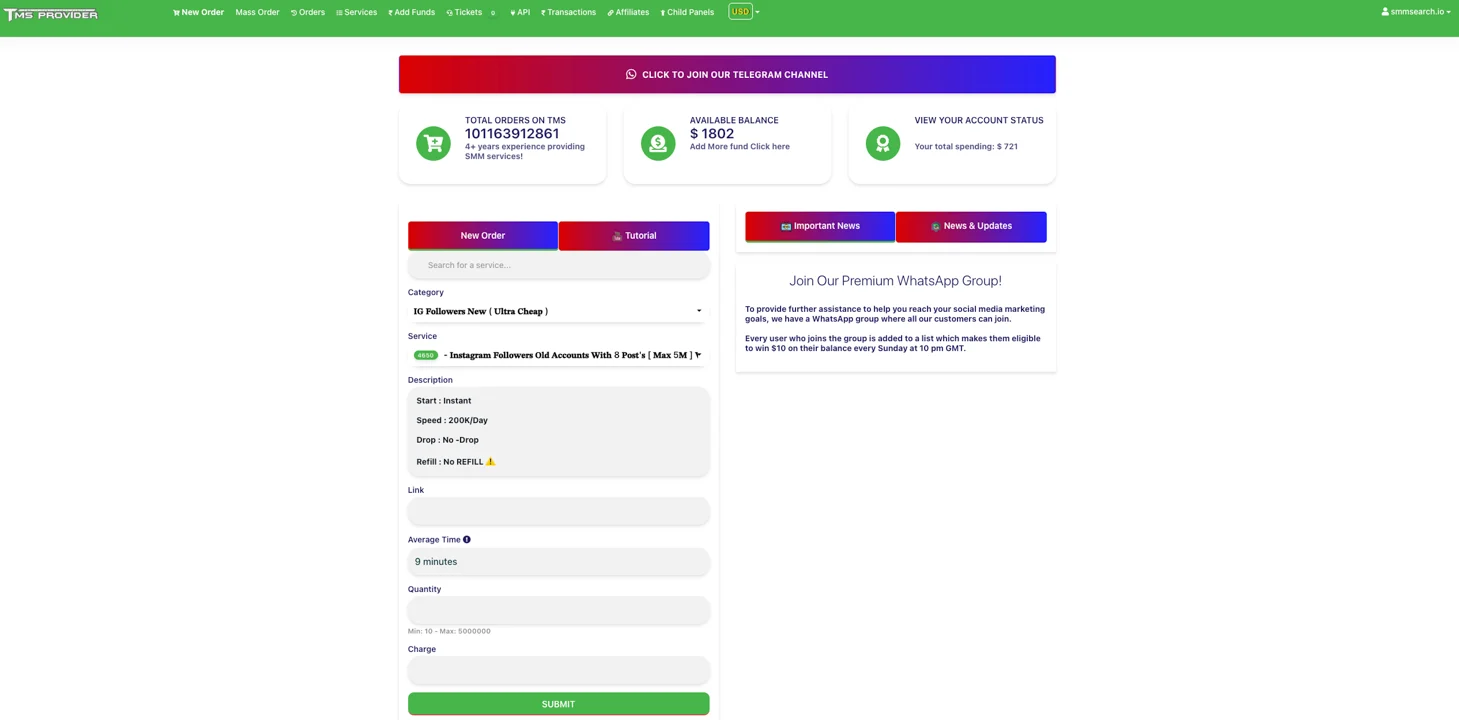Screen dimensions: 1459x720
Task: Open the Mass Order menu item
Action: click(x=257, y=13)
